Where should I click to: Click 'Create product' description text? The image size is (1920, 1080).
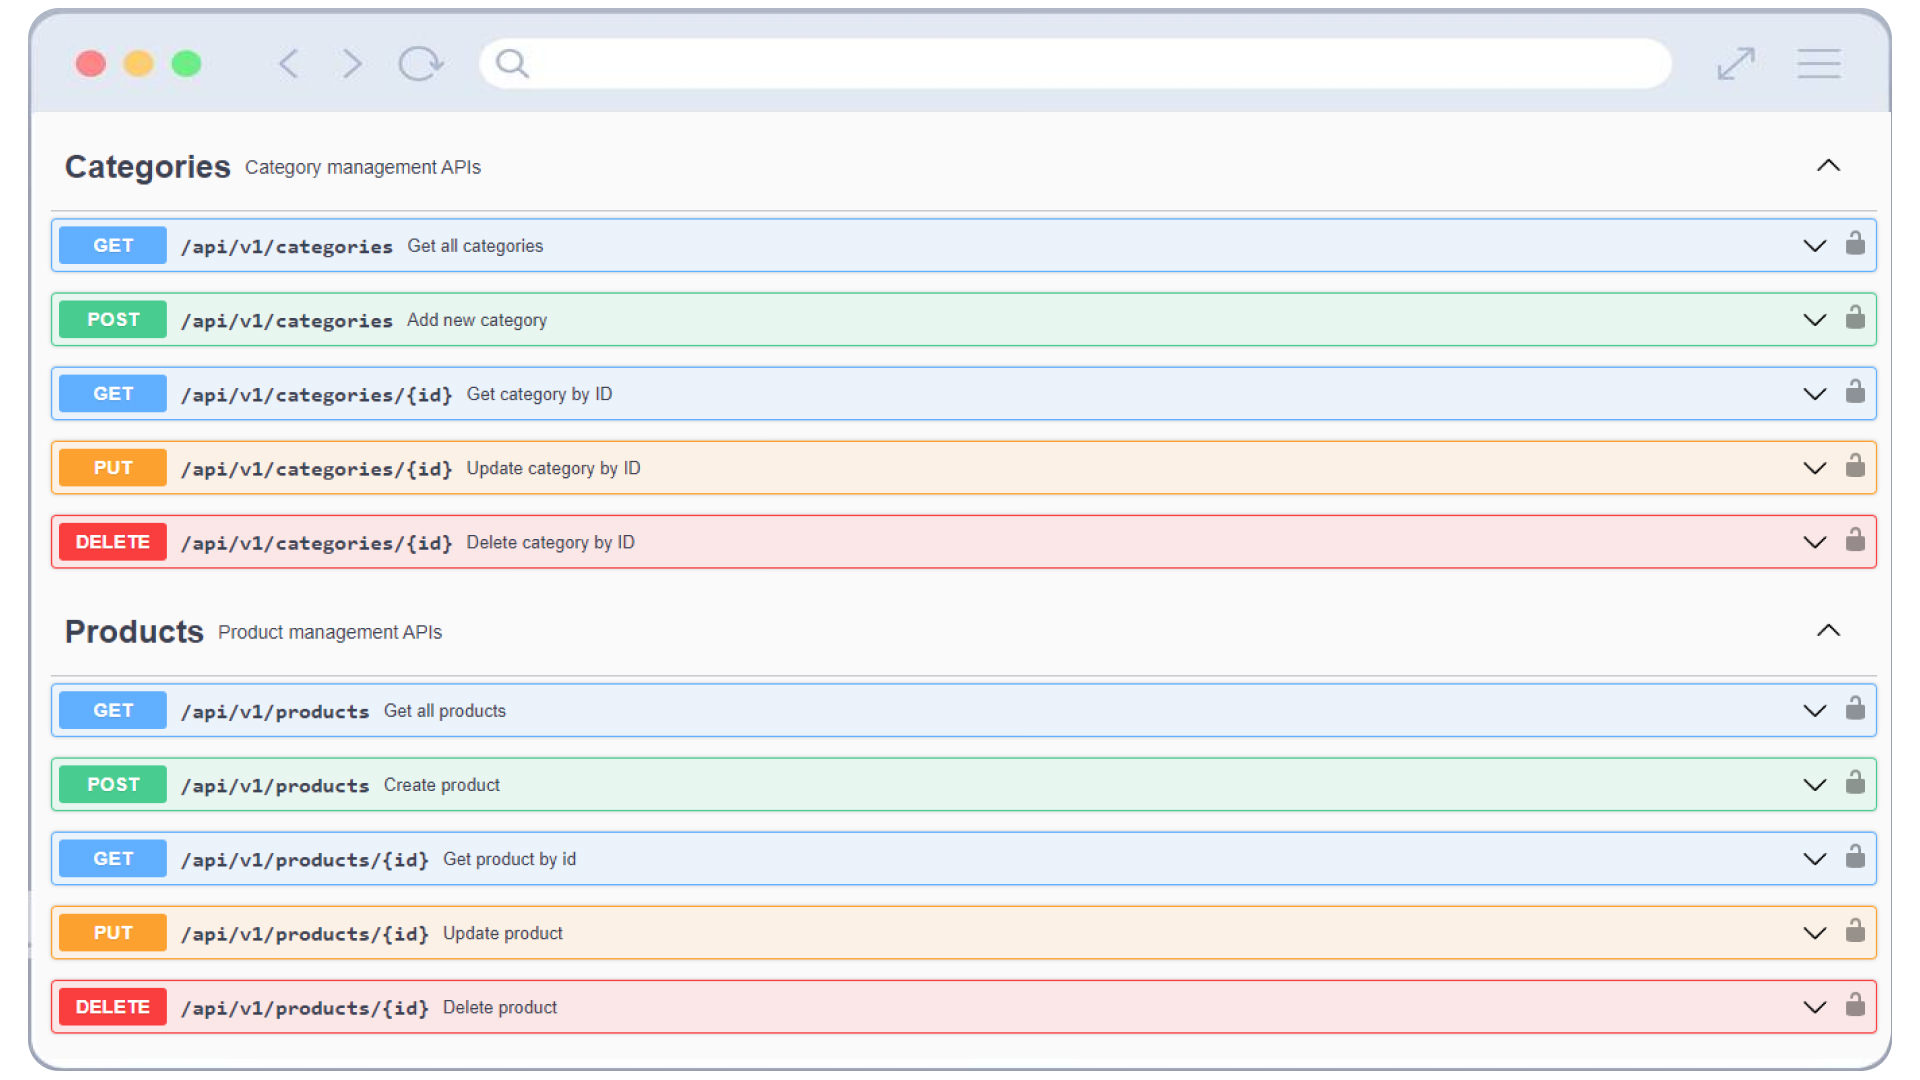tap(442, 785)
